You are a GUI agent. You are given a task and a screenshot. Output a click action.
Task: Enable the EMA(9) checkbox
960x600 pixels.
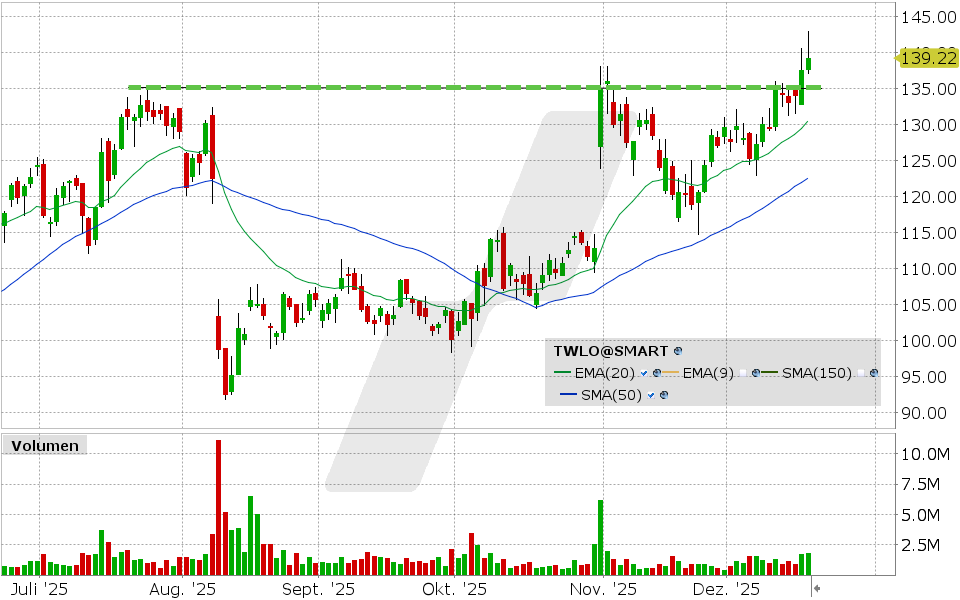click(x=743, y=371)
